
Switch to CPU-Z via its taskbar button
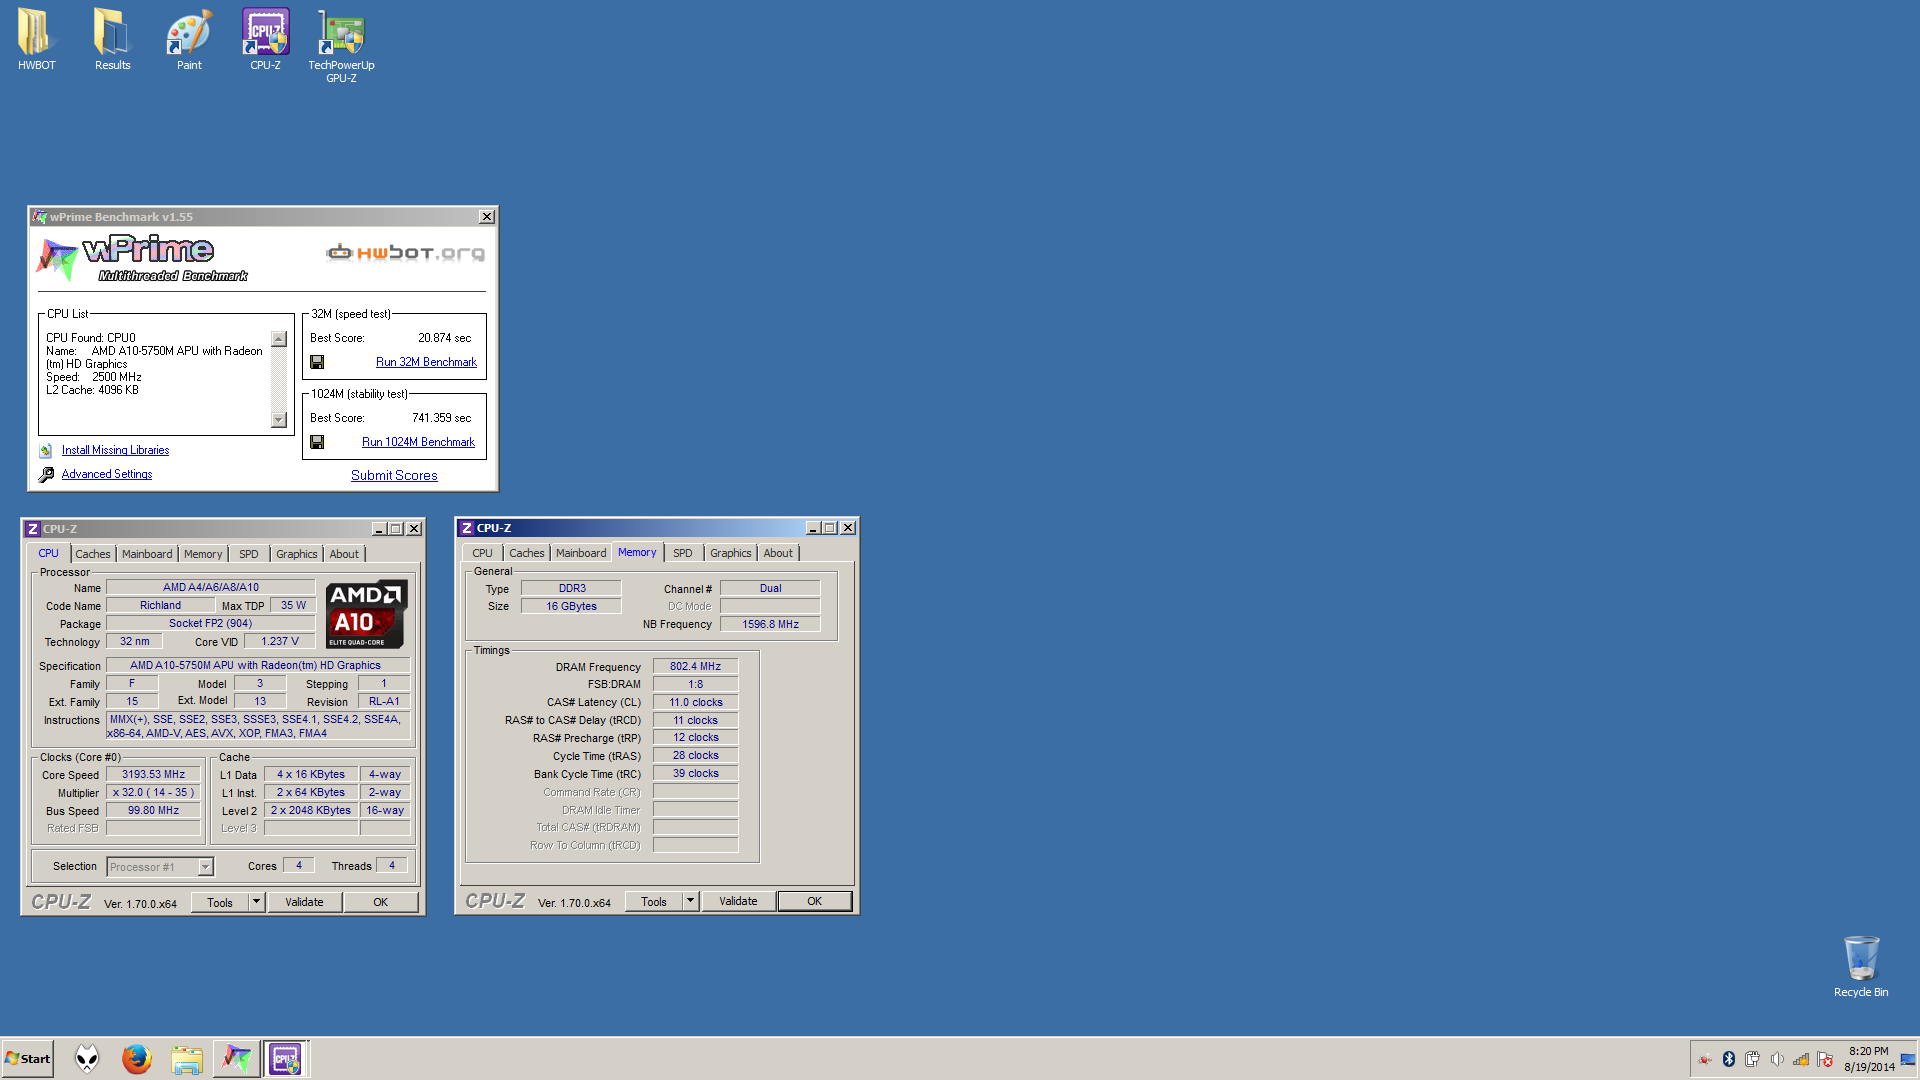pos(285,1058)
